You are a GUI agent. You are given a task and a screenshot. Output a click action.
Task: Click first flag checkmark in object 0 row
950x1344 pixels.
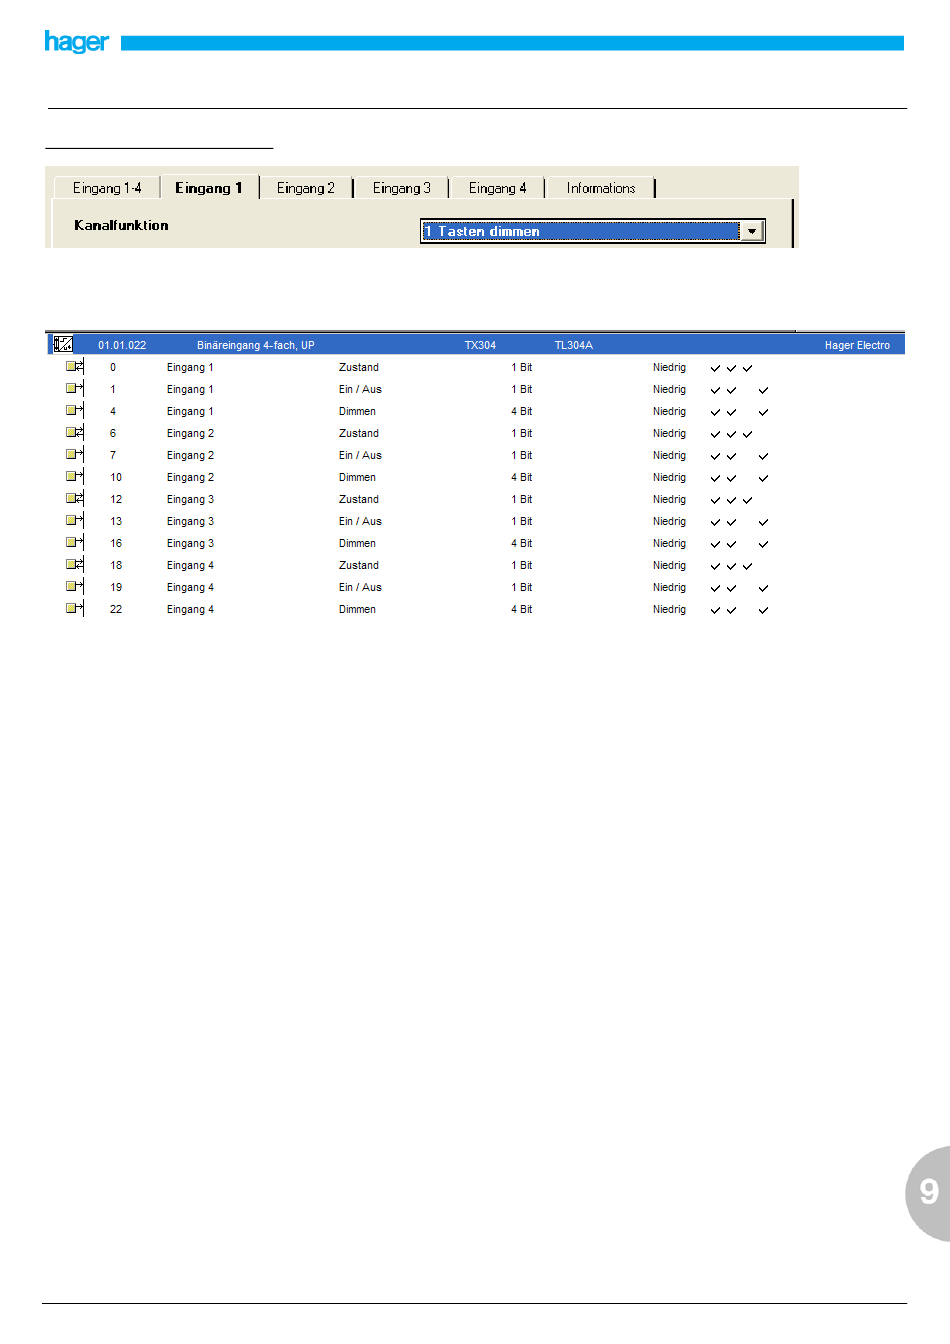pyautogui.click(x=715, y=368)
